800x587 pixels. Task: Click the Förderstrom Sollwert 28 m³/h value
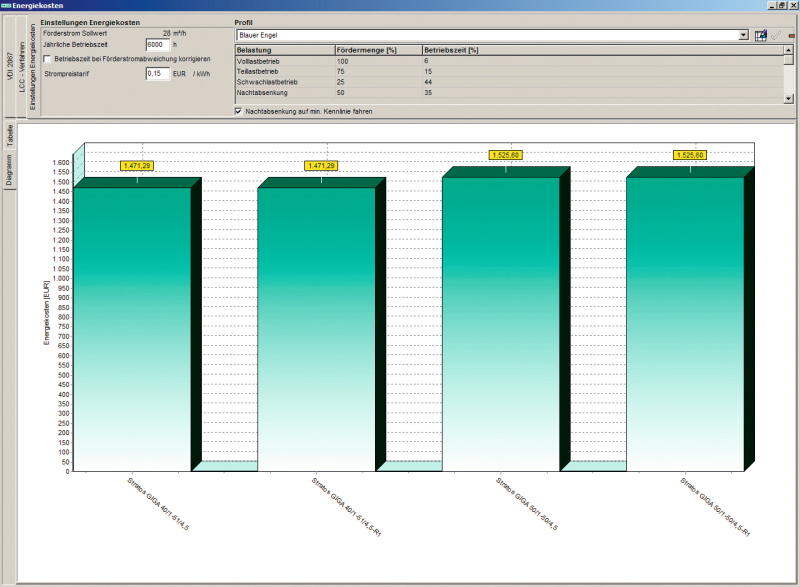174,33
